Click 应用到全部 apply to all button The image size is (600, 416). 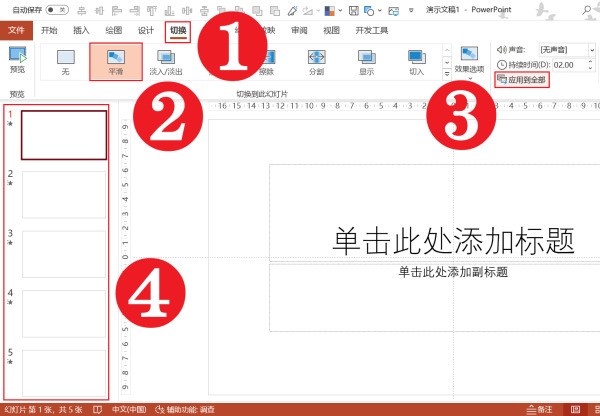pos(521,78)
